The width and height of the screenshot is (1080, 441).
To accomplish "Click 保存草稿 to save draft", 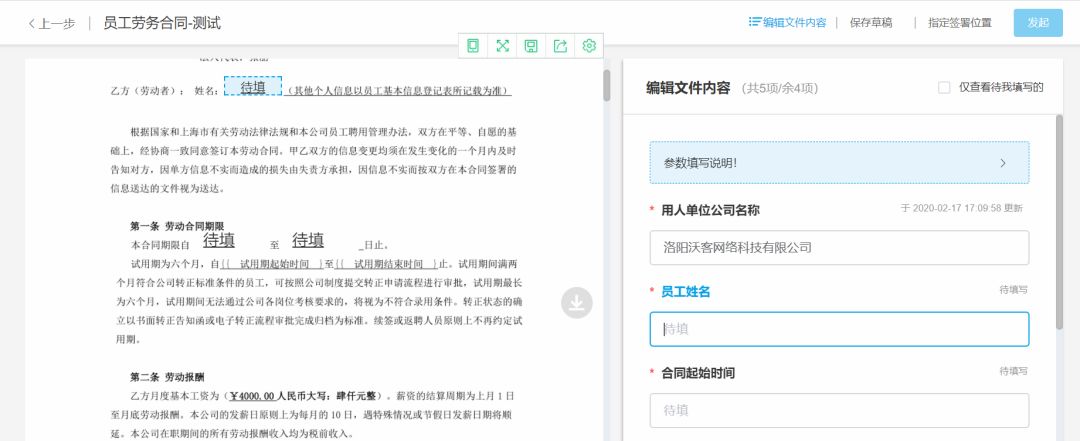I will 871,22.
